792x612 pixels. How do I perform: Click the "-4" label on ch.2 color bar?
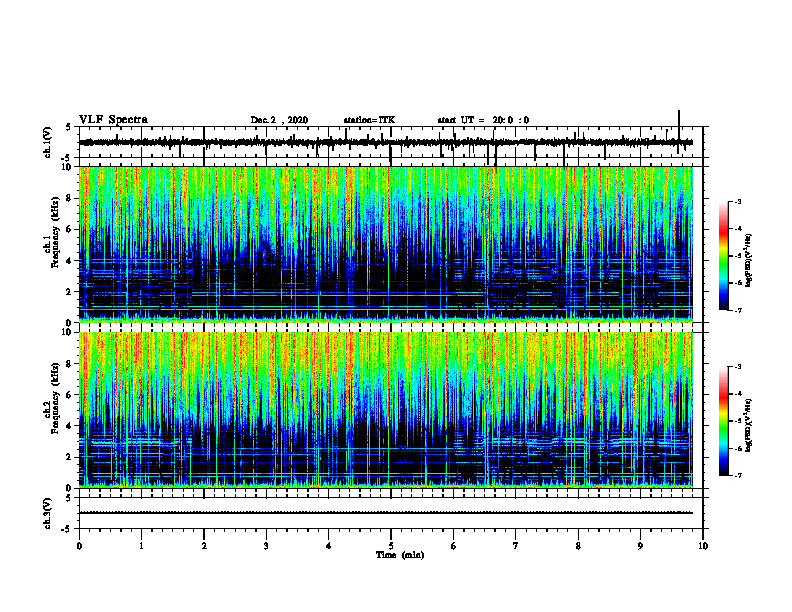point(738,394)
